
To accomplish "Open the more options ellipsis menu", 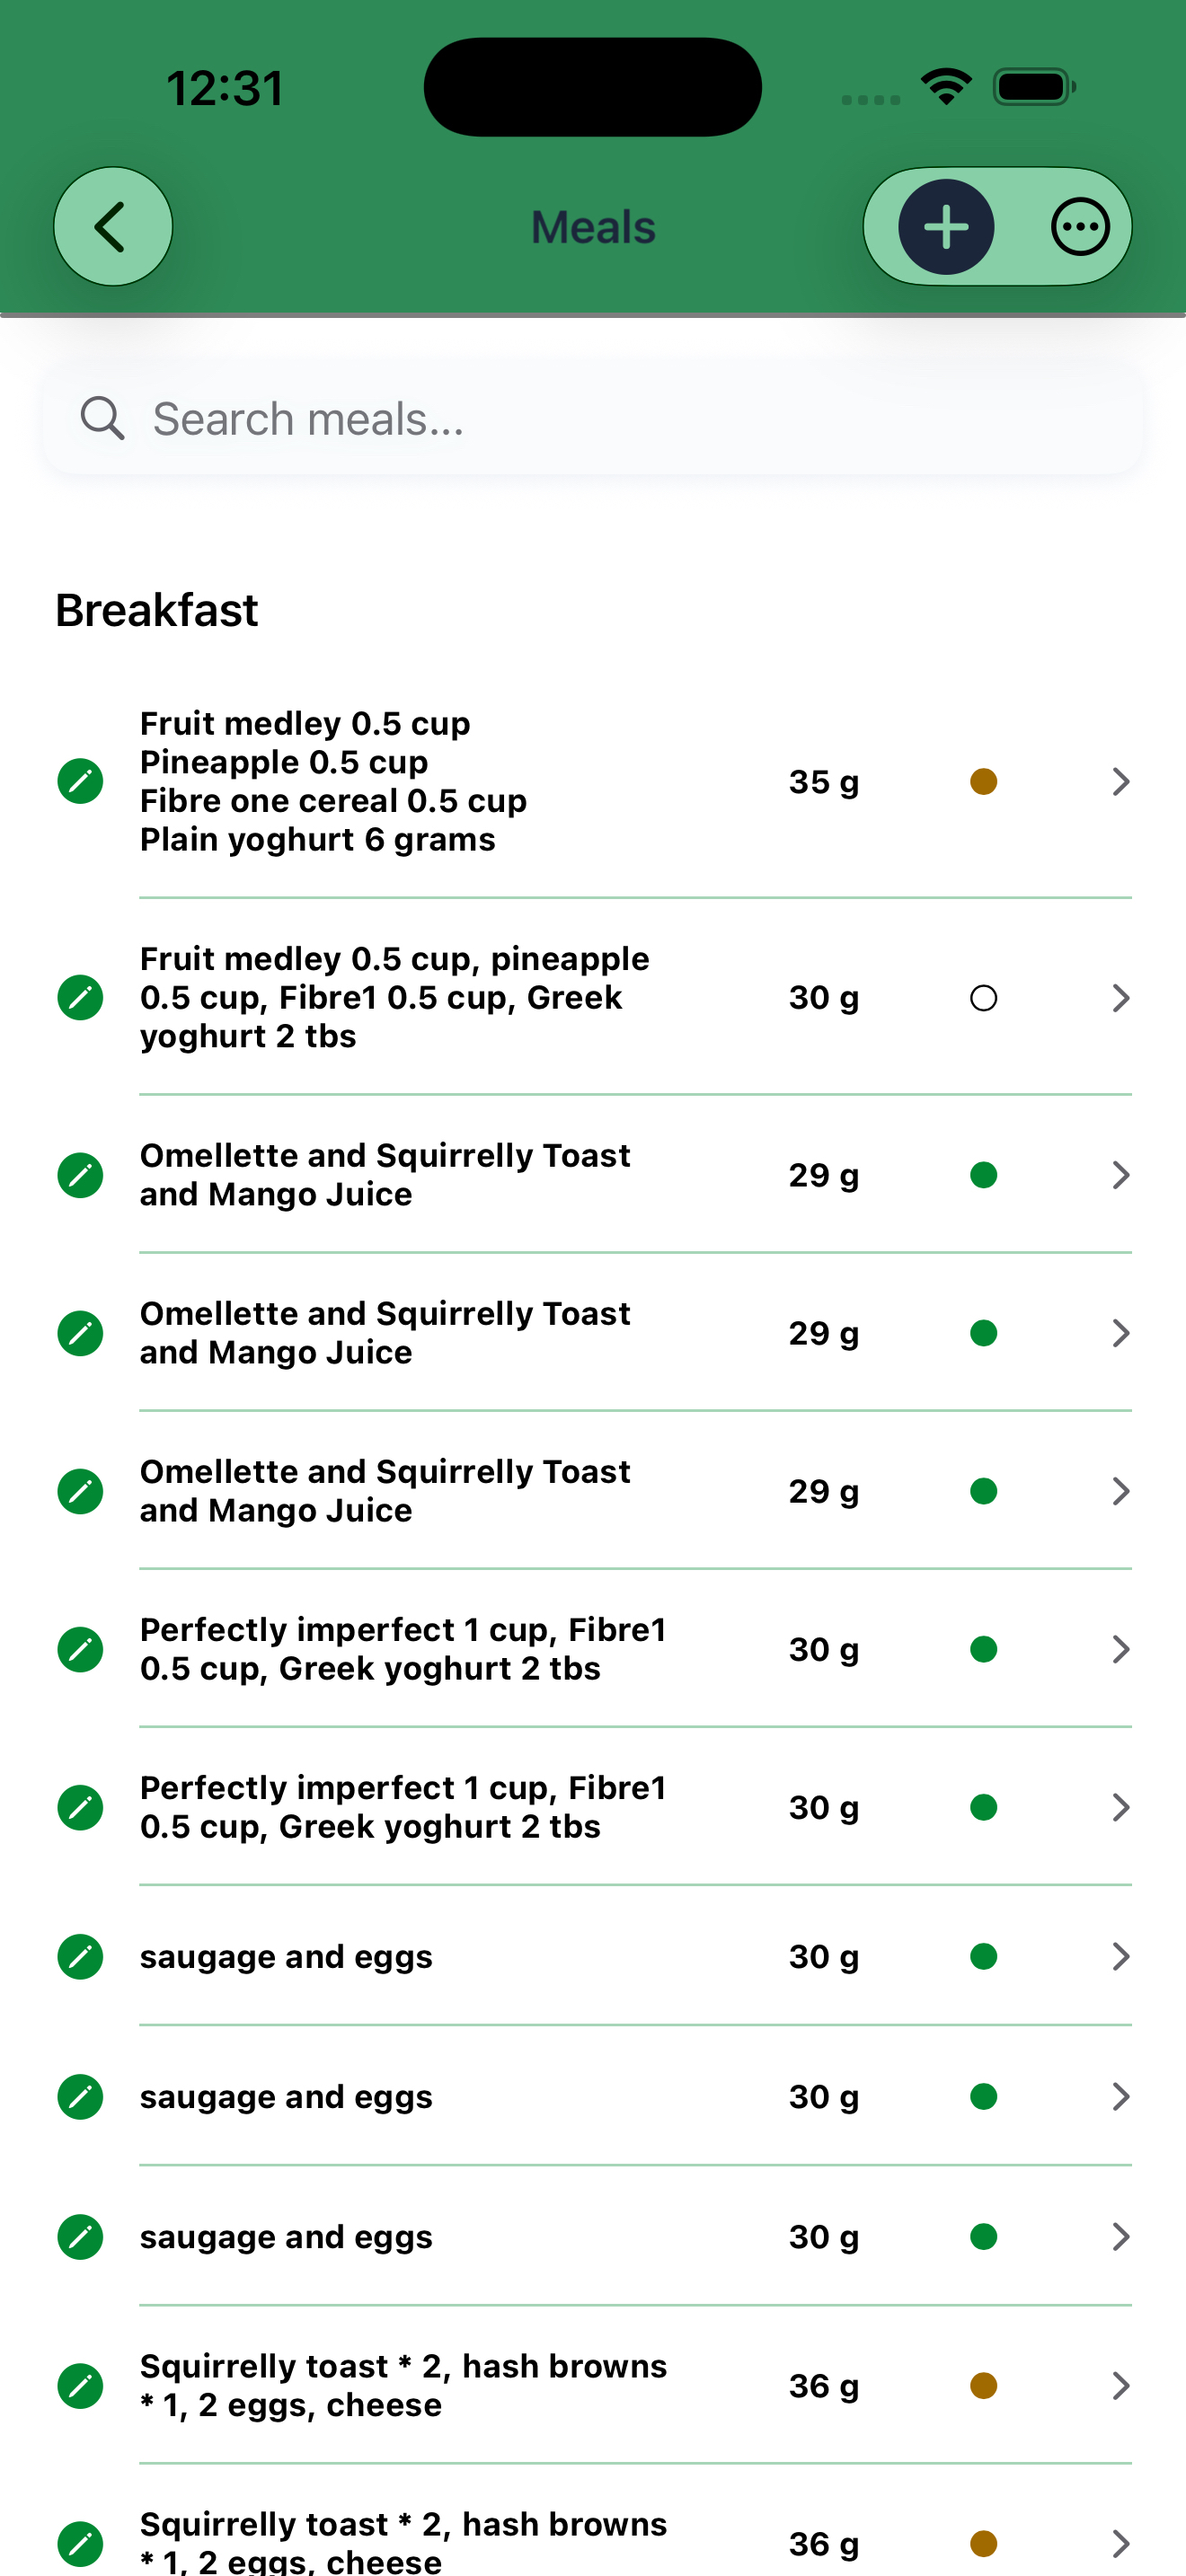I will 1080,227.
